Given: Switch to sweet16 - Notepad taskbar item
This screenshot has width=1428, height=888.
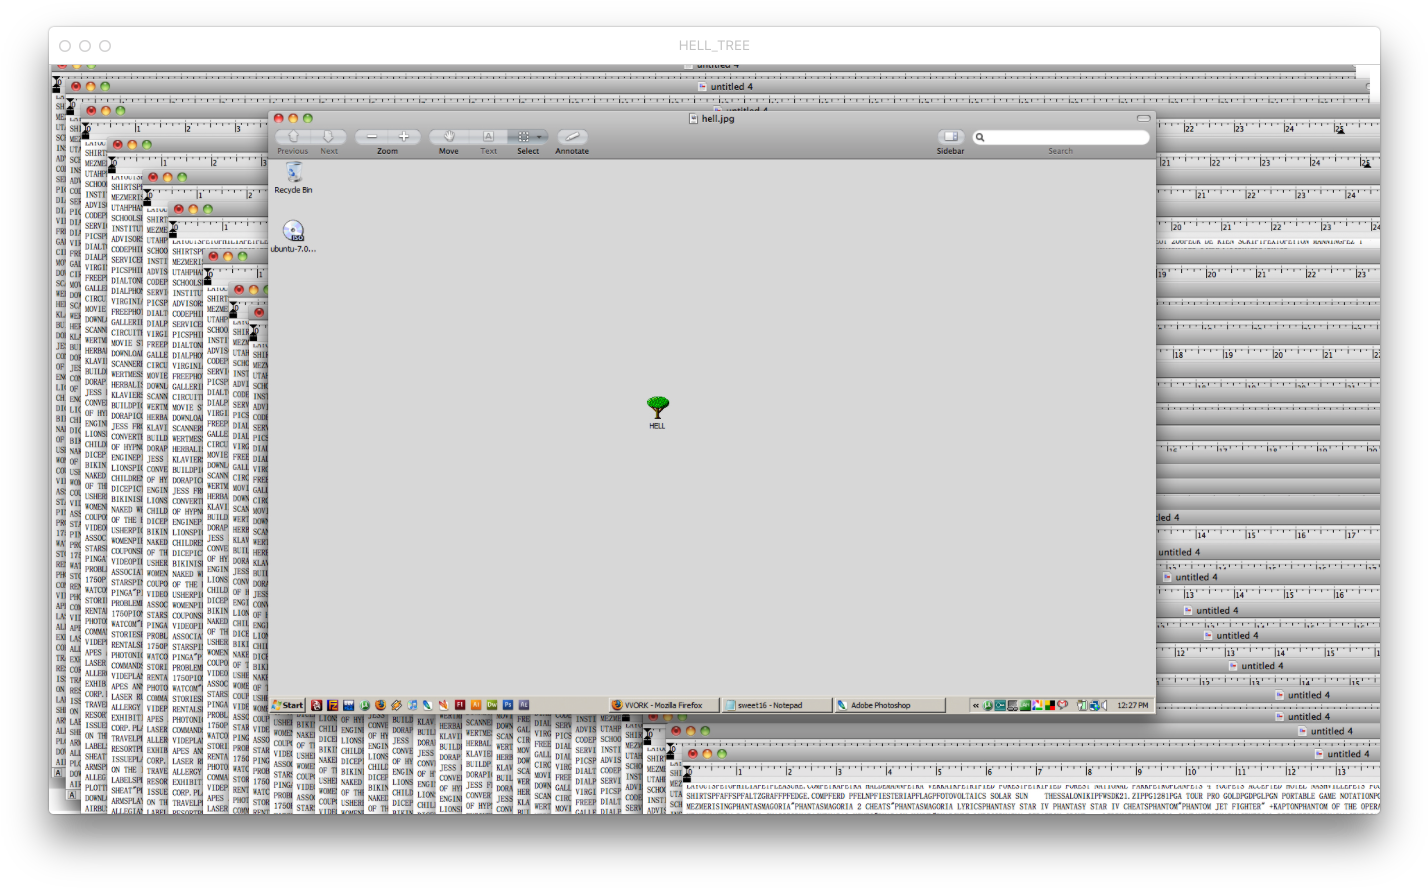Looking at the screenshot, I should 777,705.
